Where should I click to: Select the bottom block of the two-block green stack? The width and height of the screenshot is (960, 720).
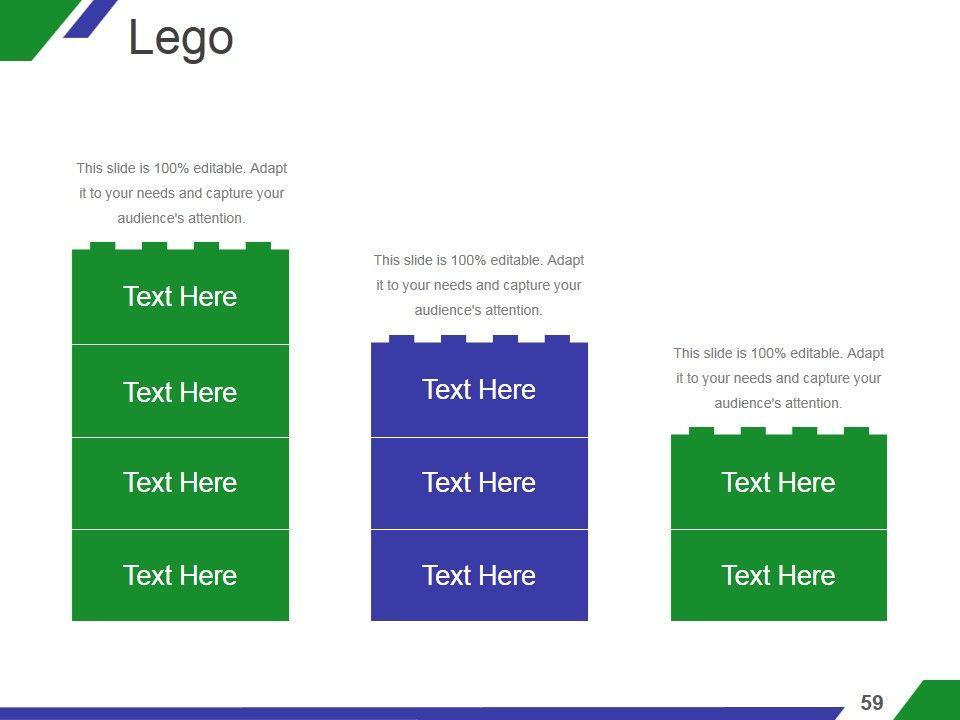[778, 575]
